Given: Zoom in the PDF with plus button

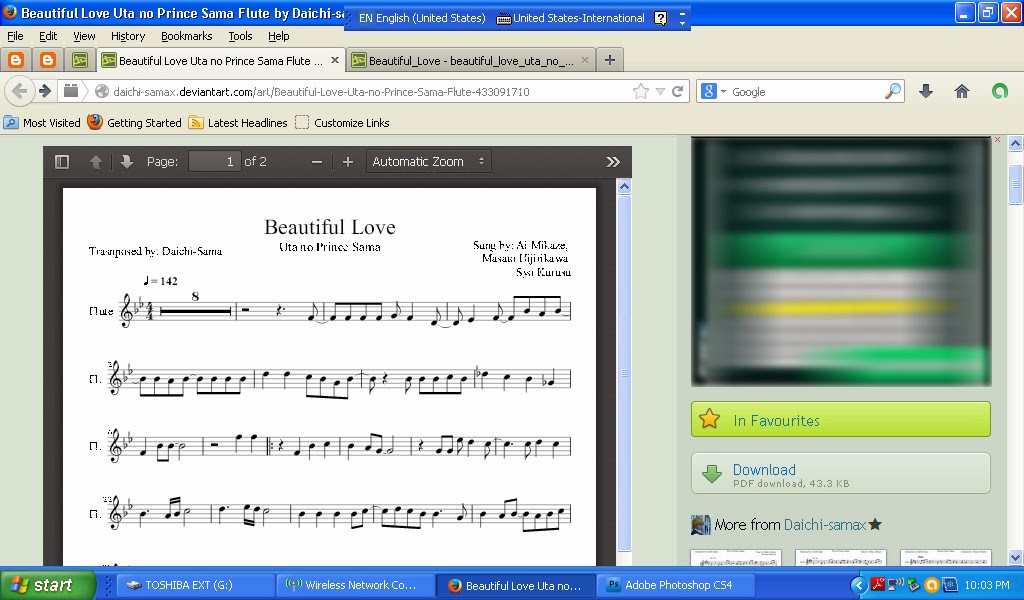Looking at the screenshot, I should pos(347,162).
